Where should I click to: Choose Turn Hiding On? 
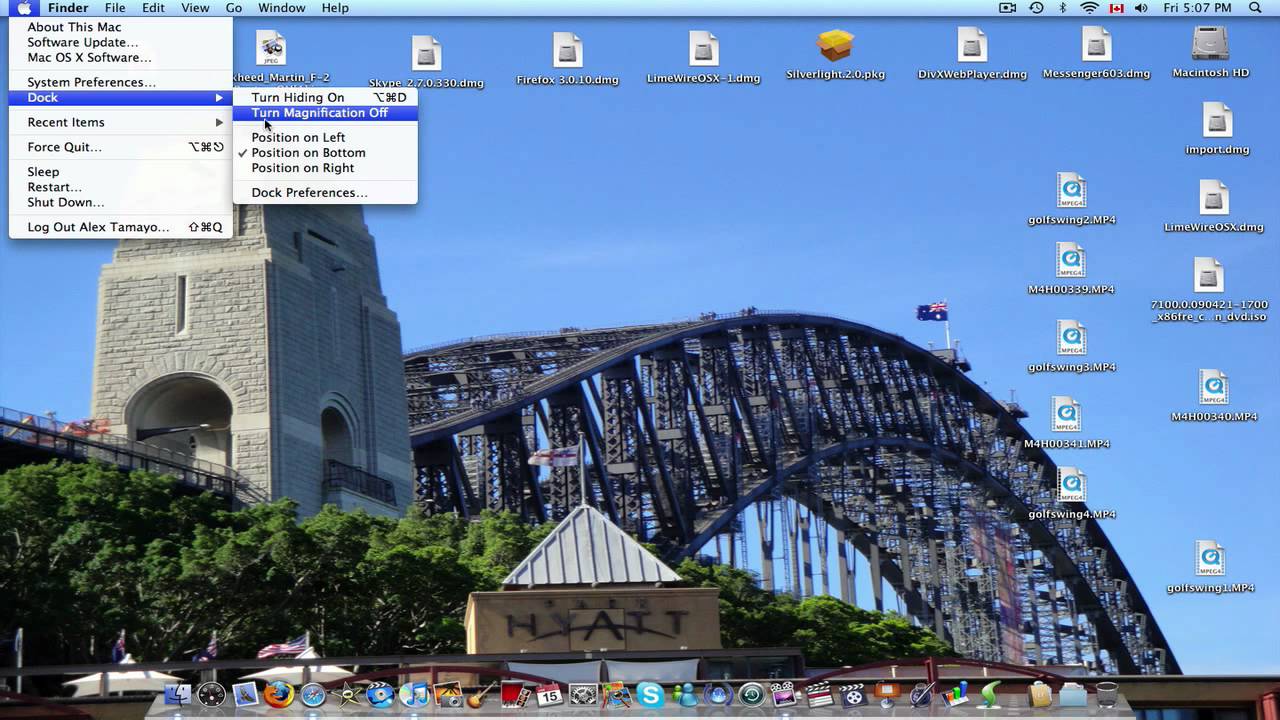325,97
